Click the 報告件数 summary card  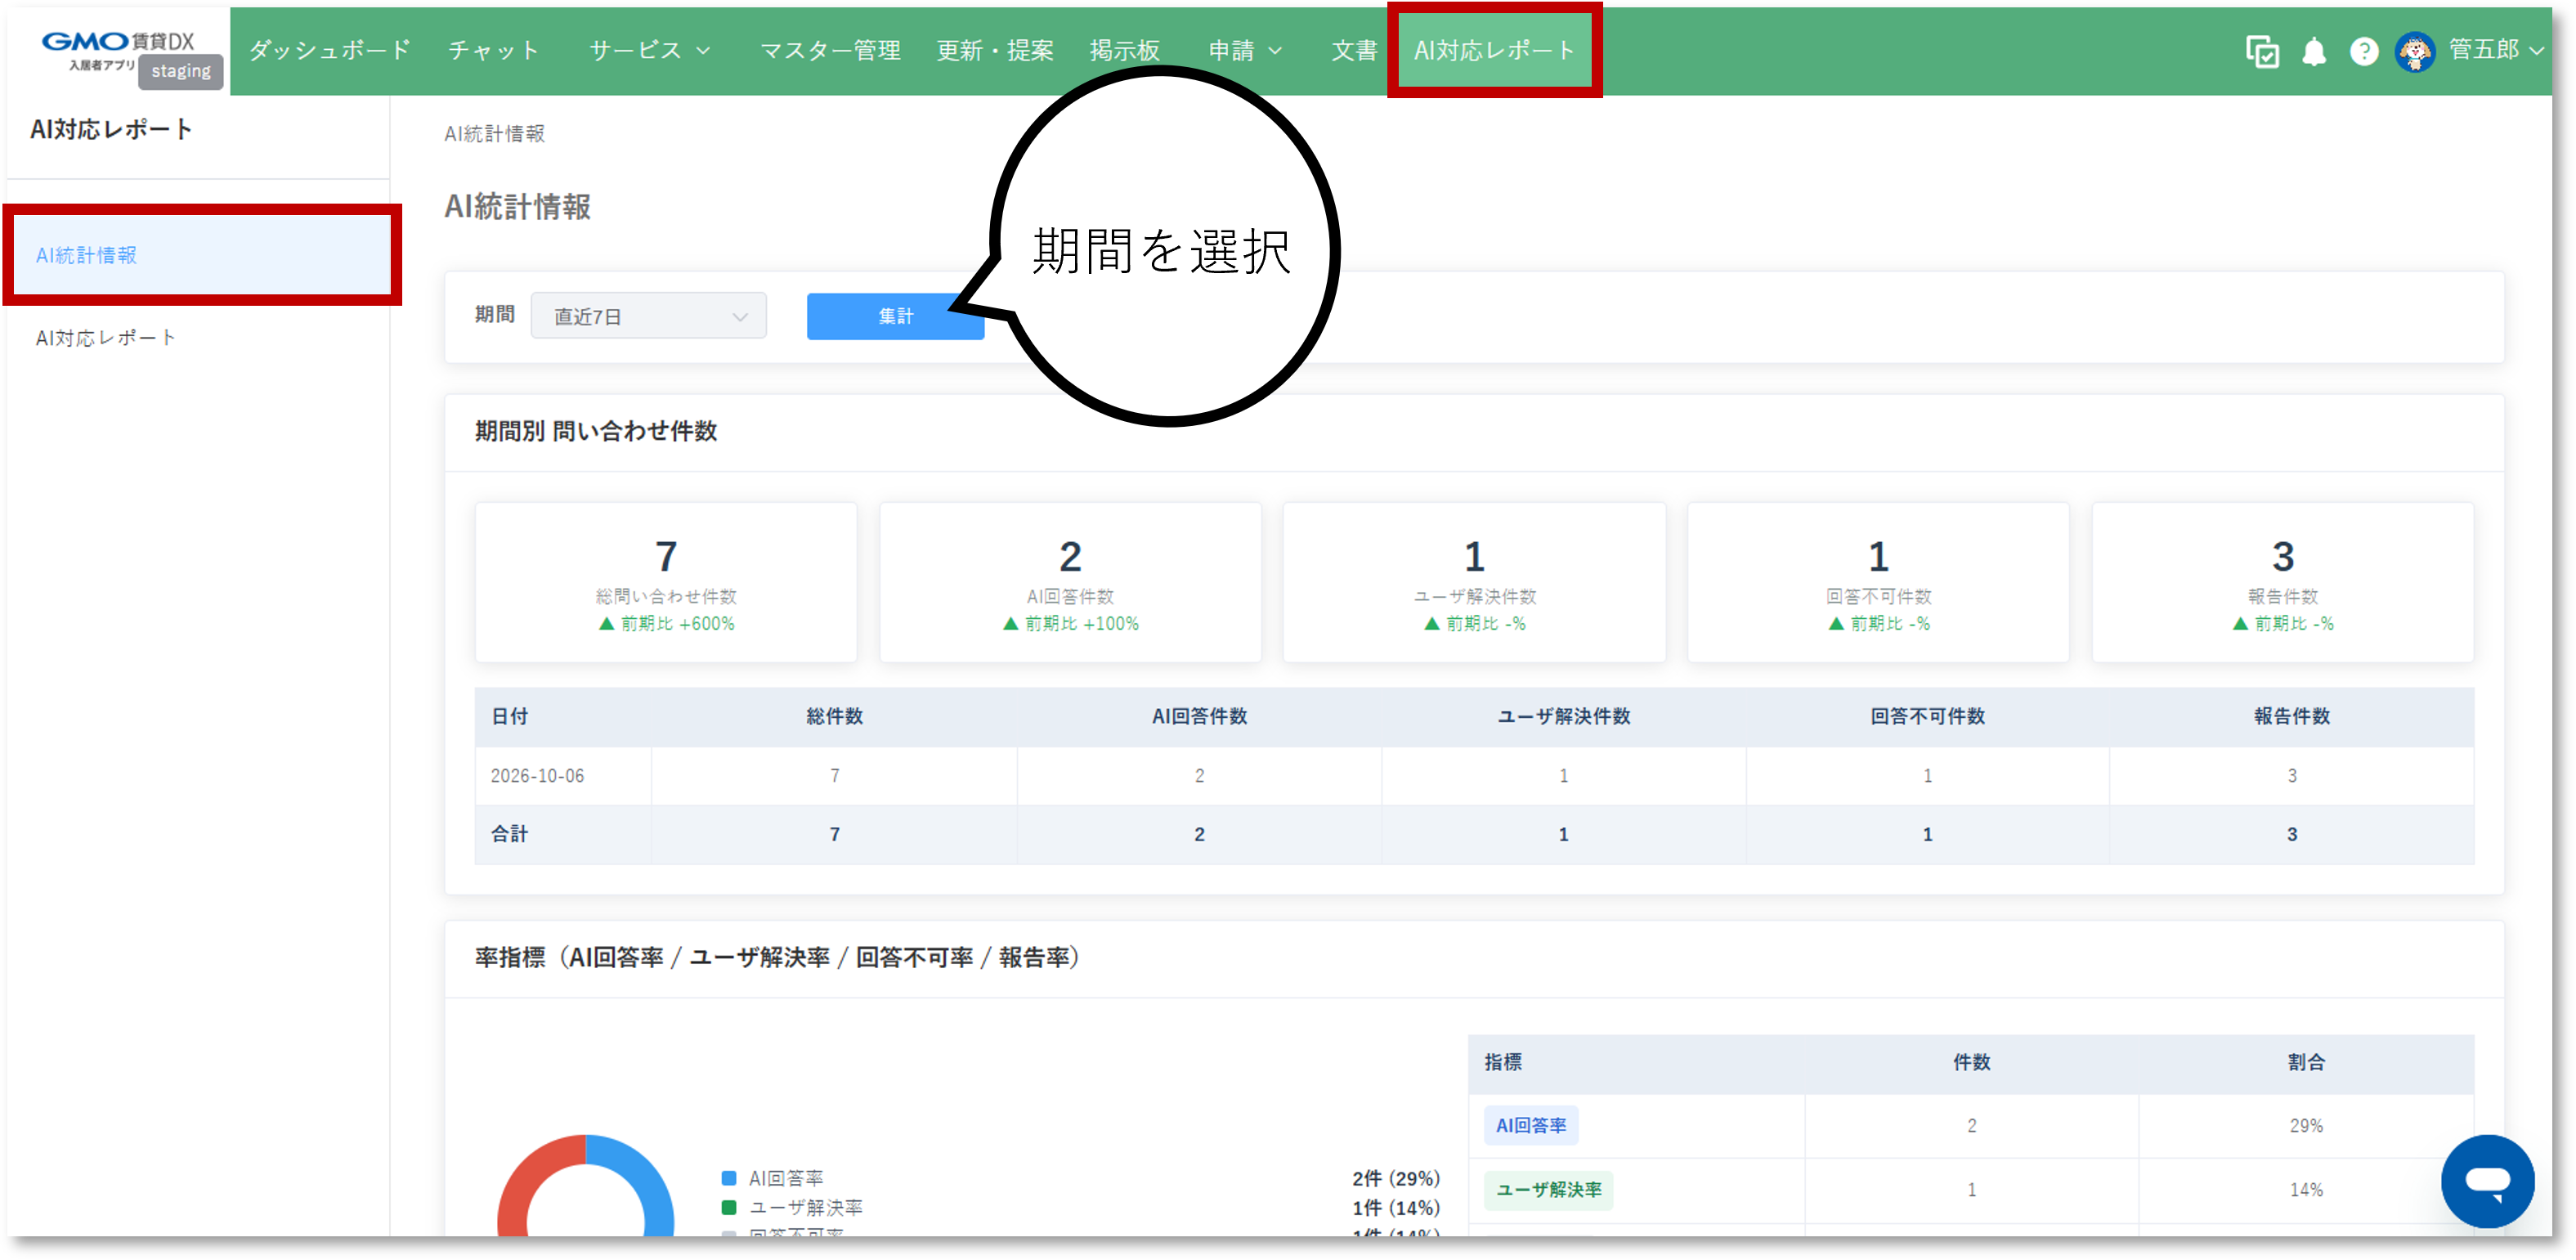[2283, 582]
